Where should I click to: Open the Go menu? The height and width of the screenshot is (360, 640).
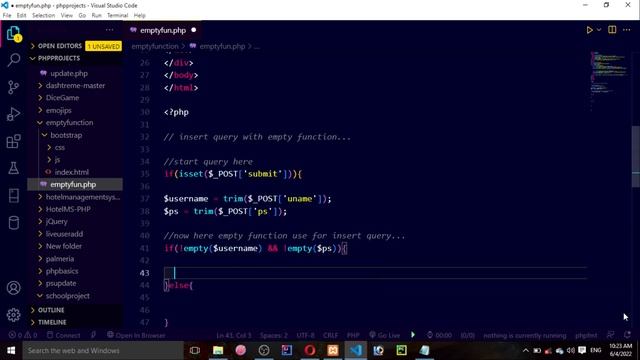82,15
